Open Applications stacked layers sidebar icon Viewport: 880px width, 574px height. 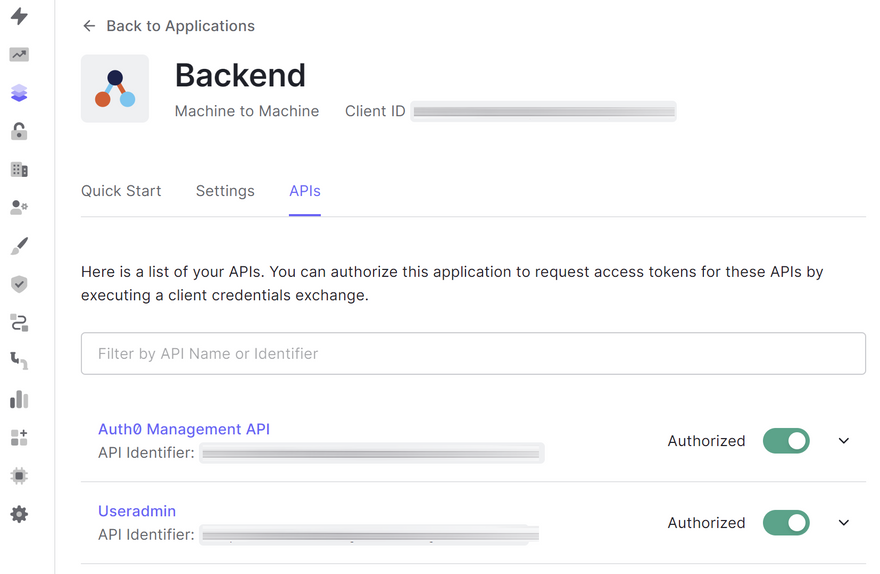[19, 93]
